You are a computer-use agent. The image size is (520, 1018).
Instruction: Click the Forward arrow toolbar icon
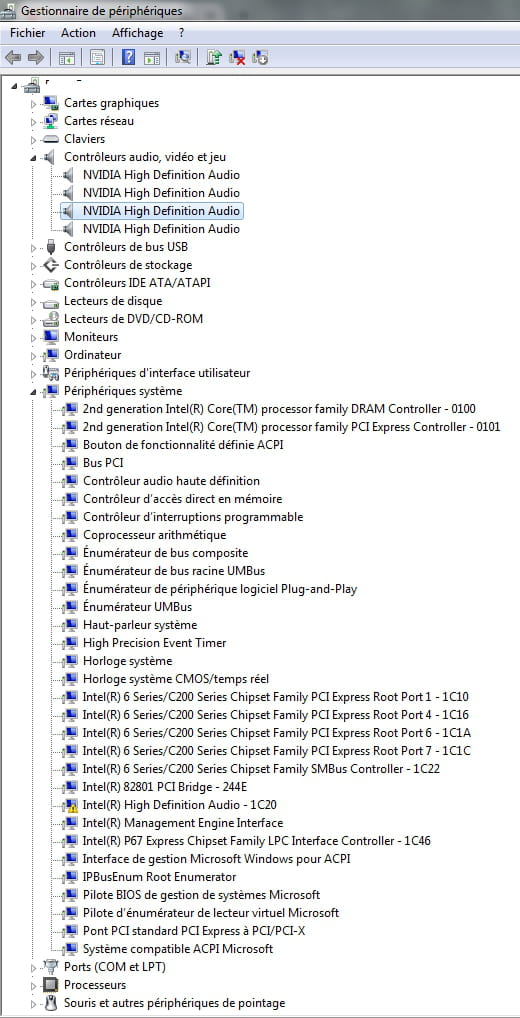pyautogui.click(x=36, y=58)
